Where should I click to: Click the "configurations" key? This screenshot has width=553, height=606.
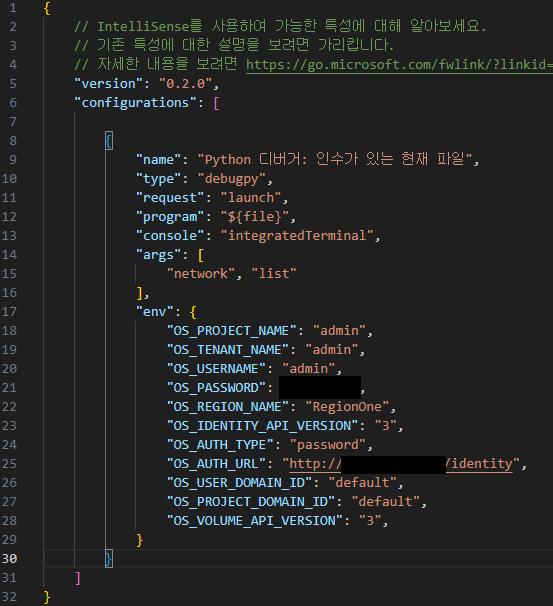click(135, 103)
